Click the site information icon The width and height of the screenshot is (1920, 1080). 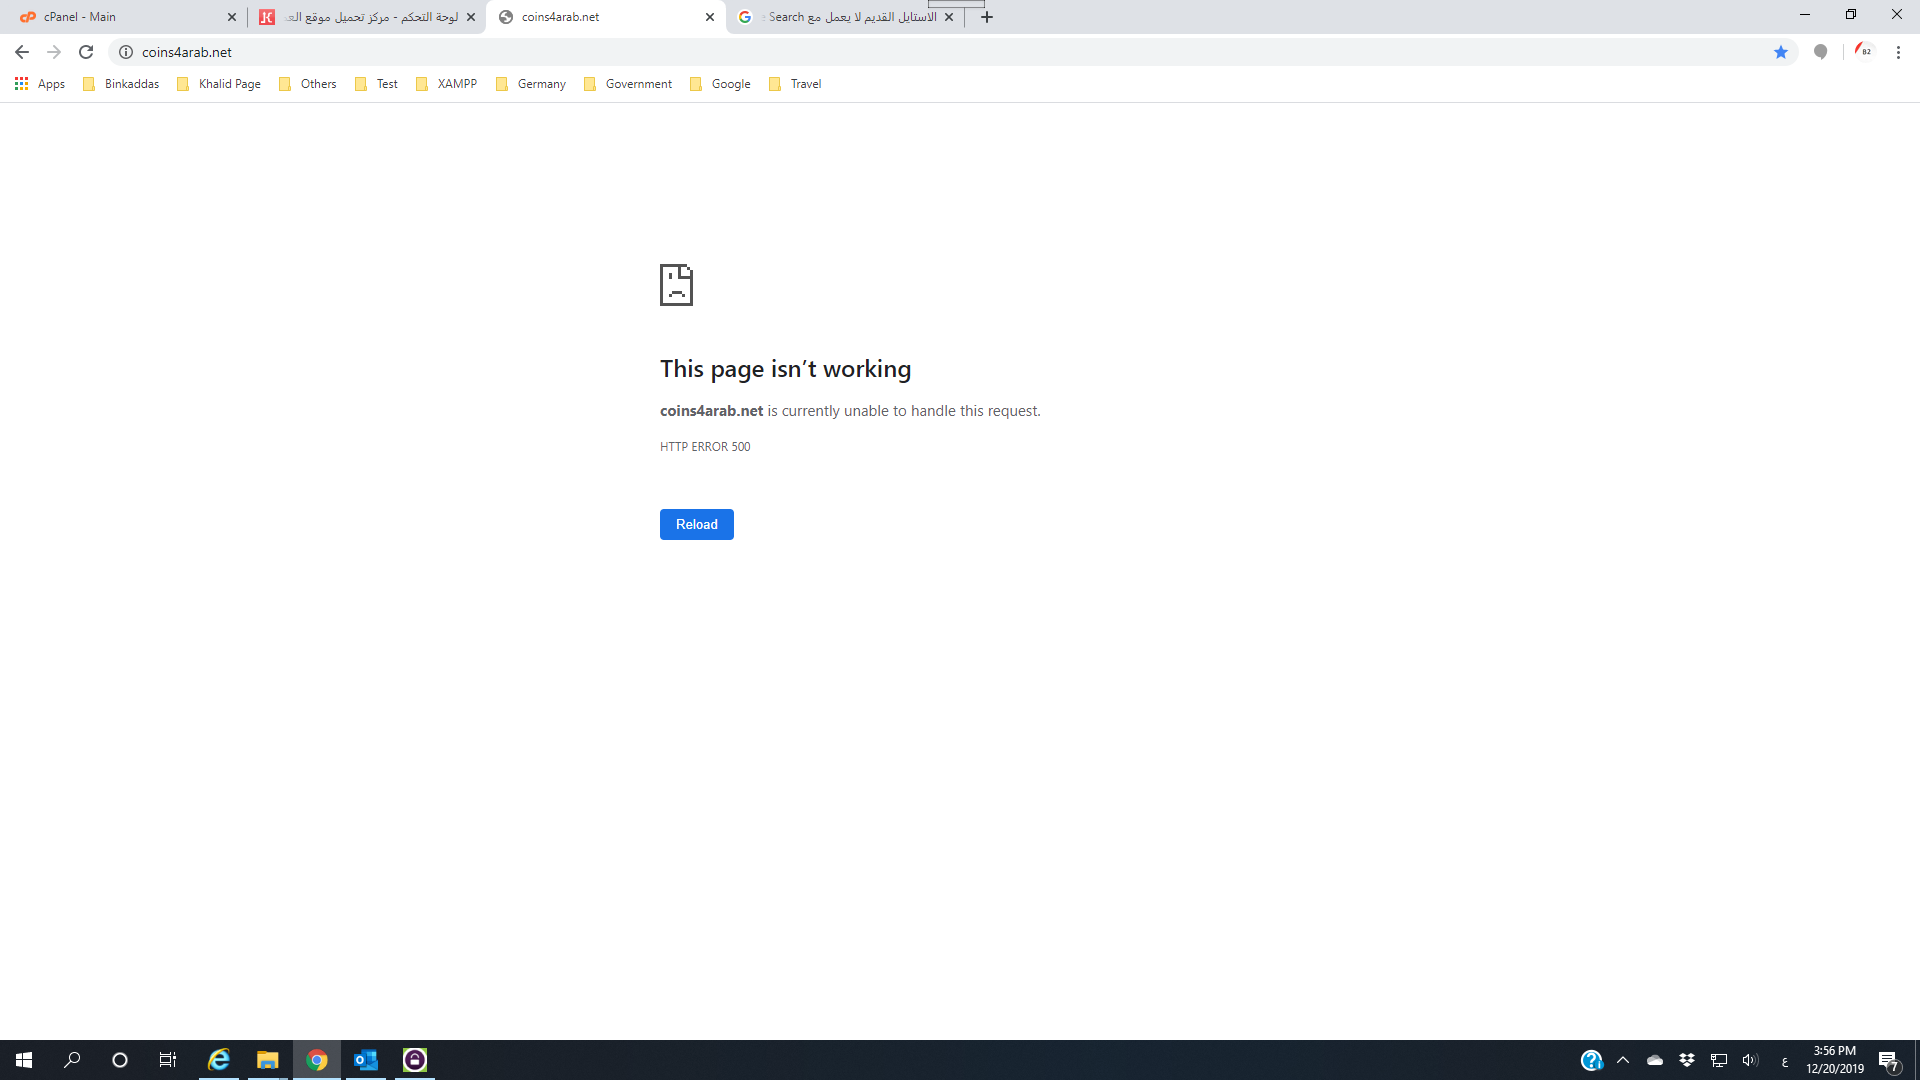point(126,52)
